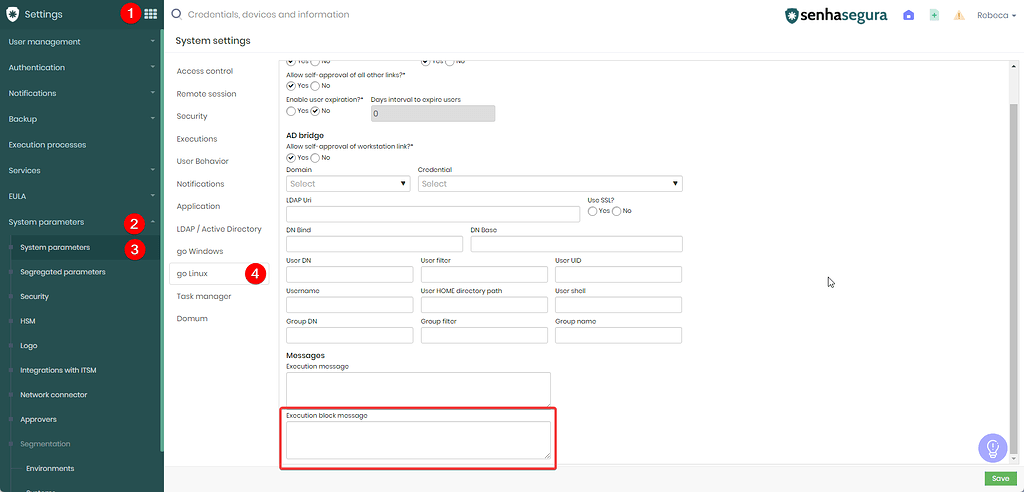Click the green new document icon
1024x492 pixels.
(935, 15)
